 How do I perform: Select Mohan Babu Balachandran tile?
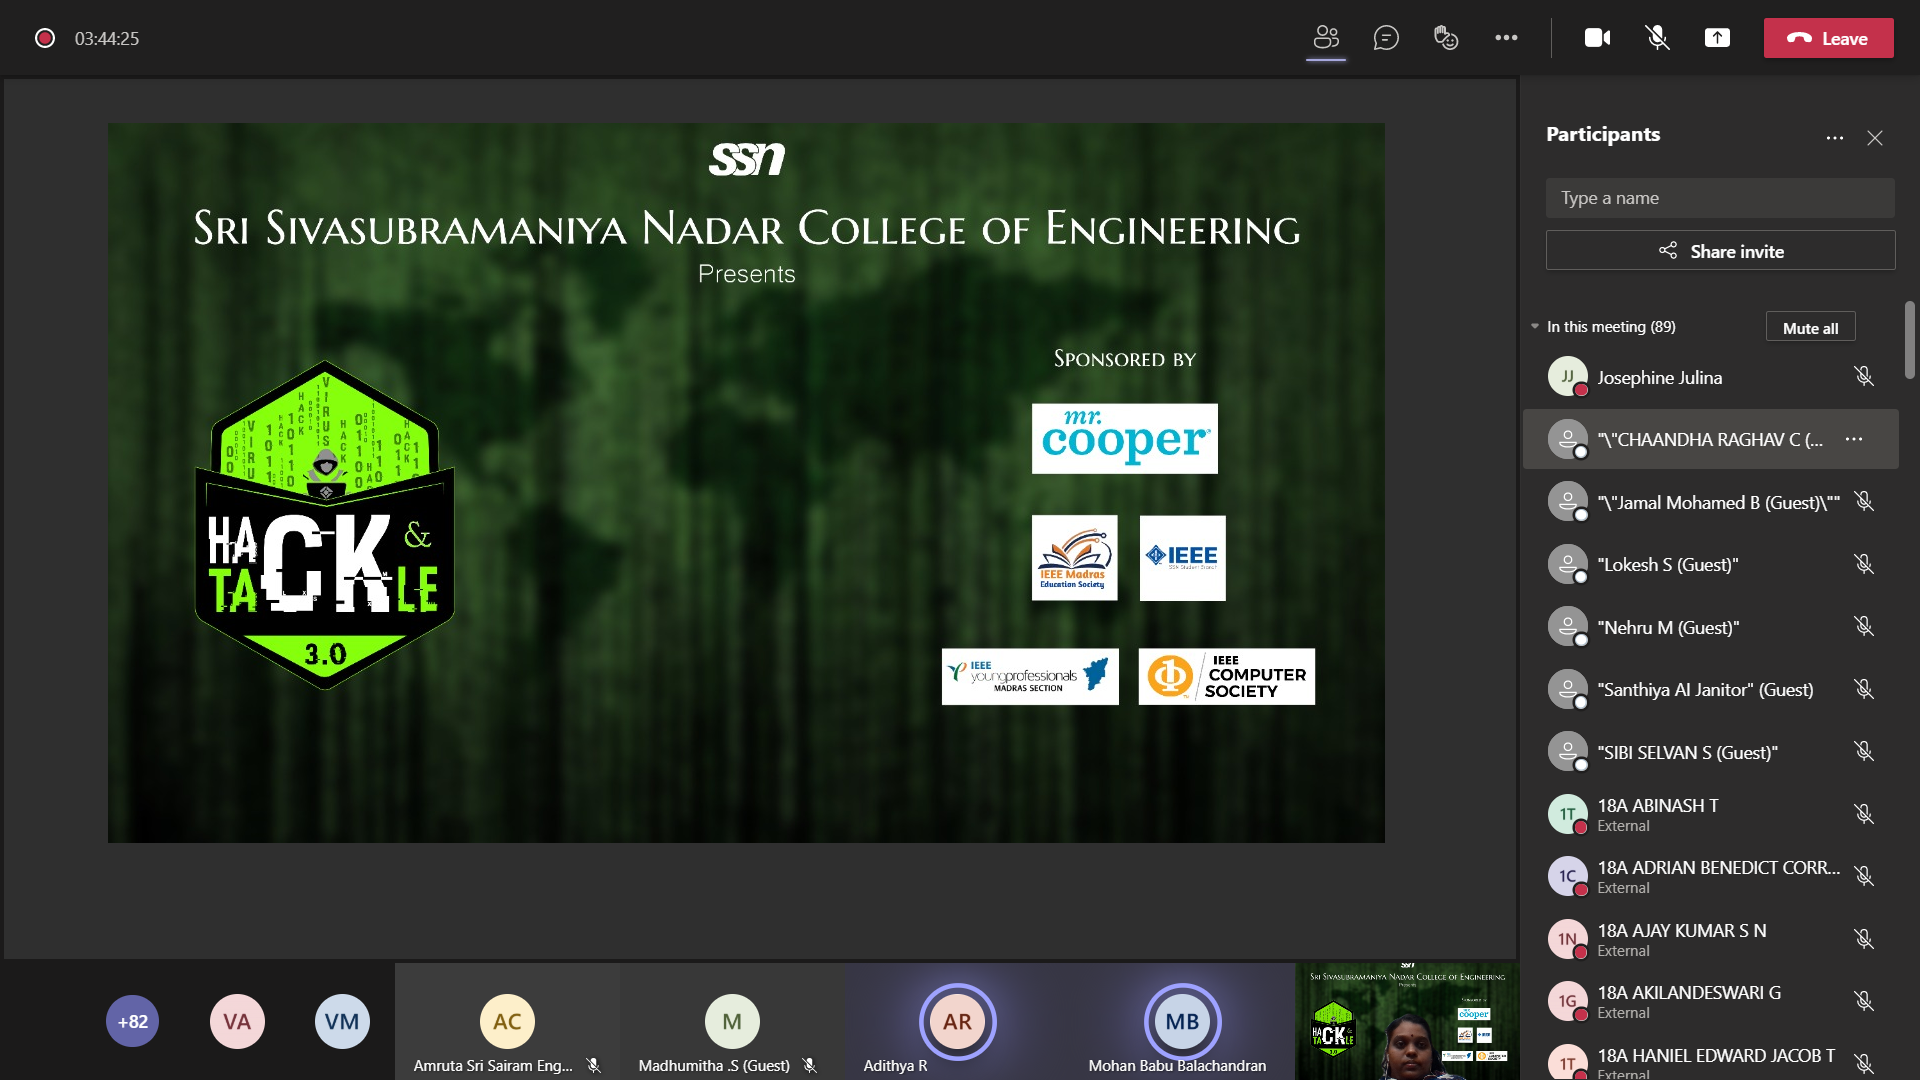click(x=1182, y=1021)
